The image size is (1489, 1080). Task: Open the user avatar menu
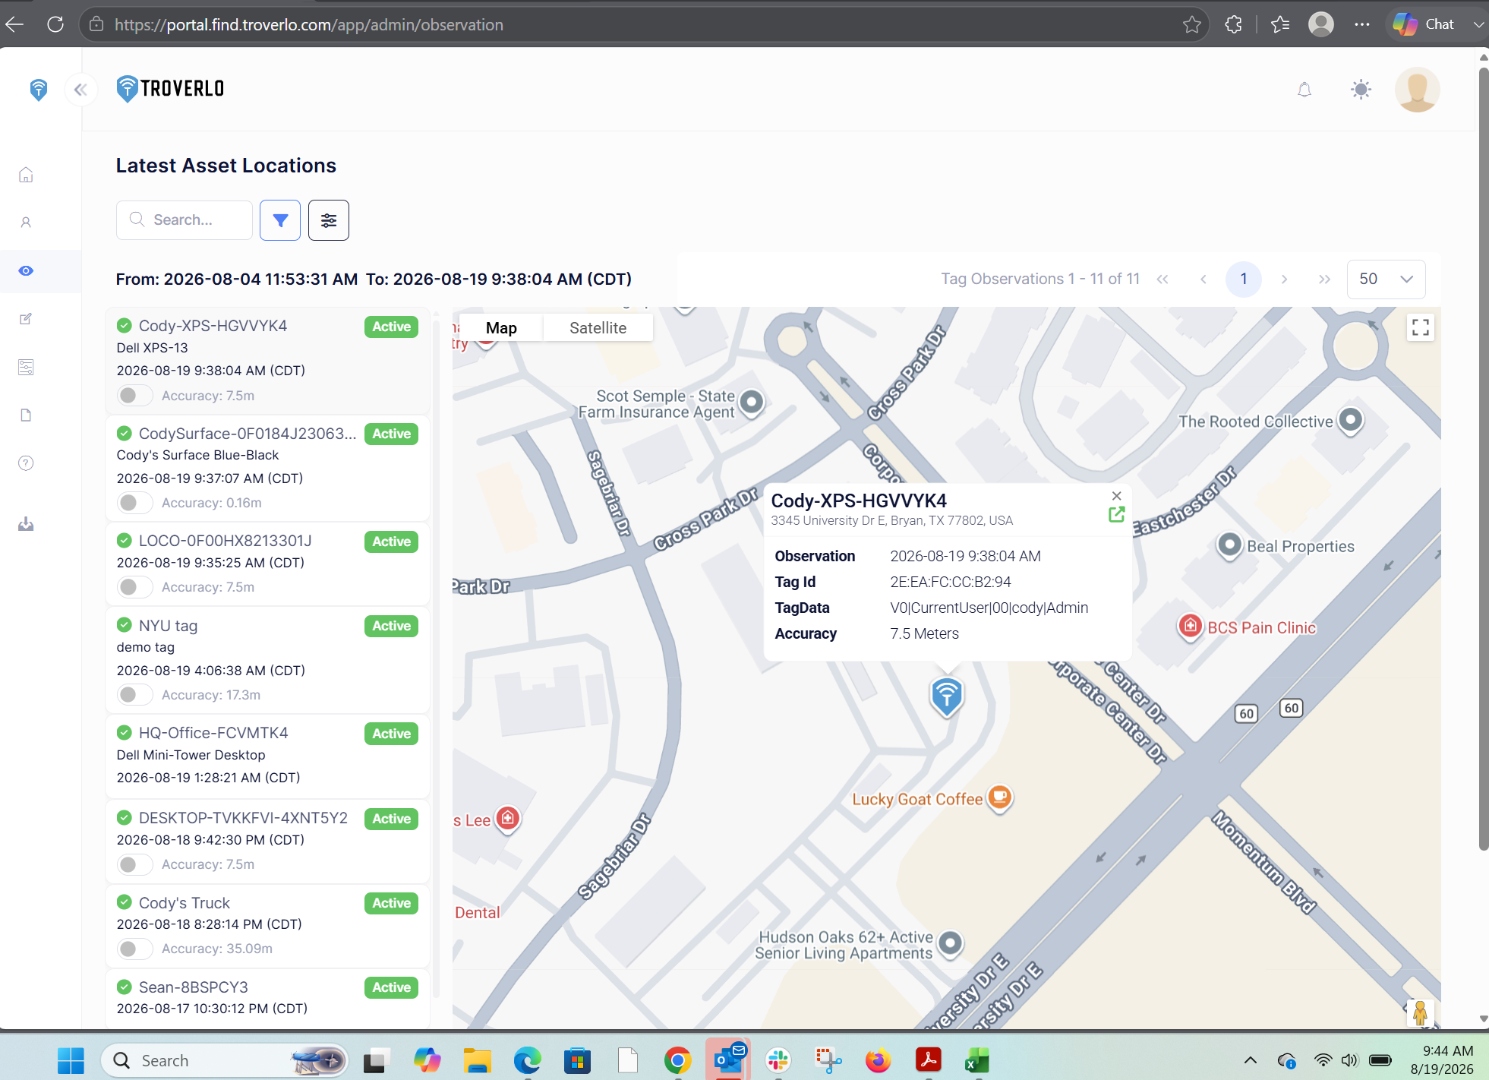tap(1417, 90)
